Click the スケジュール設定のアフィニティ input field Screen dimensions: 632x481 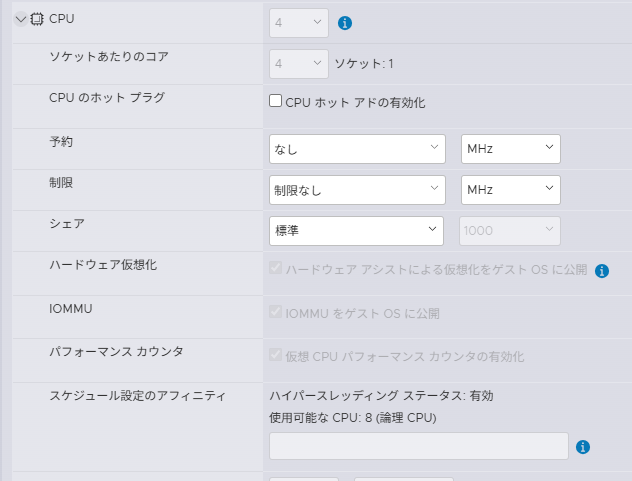419,446
